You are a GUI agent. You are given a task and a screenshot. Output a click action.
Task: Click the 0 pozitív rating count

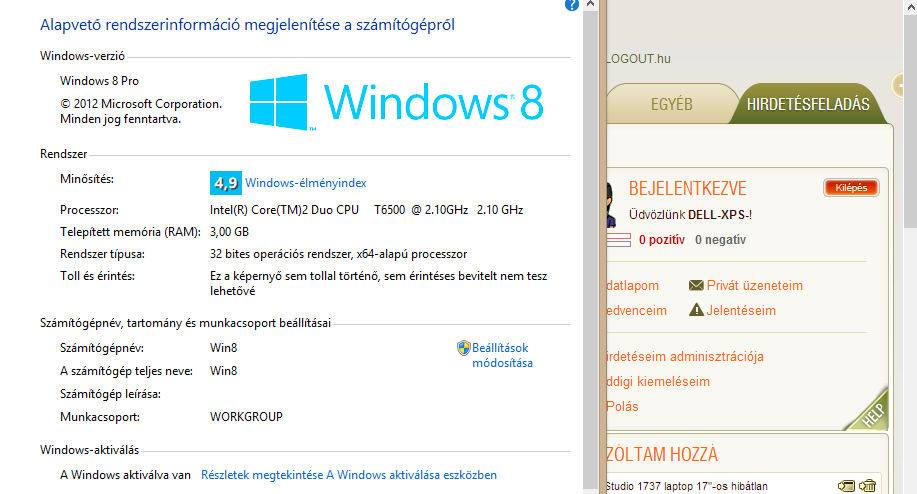pyautogui.click(x=661, y=240)
